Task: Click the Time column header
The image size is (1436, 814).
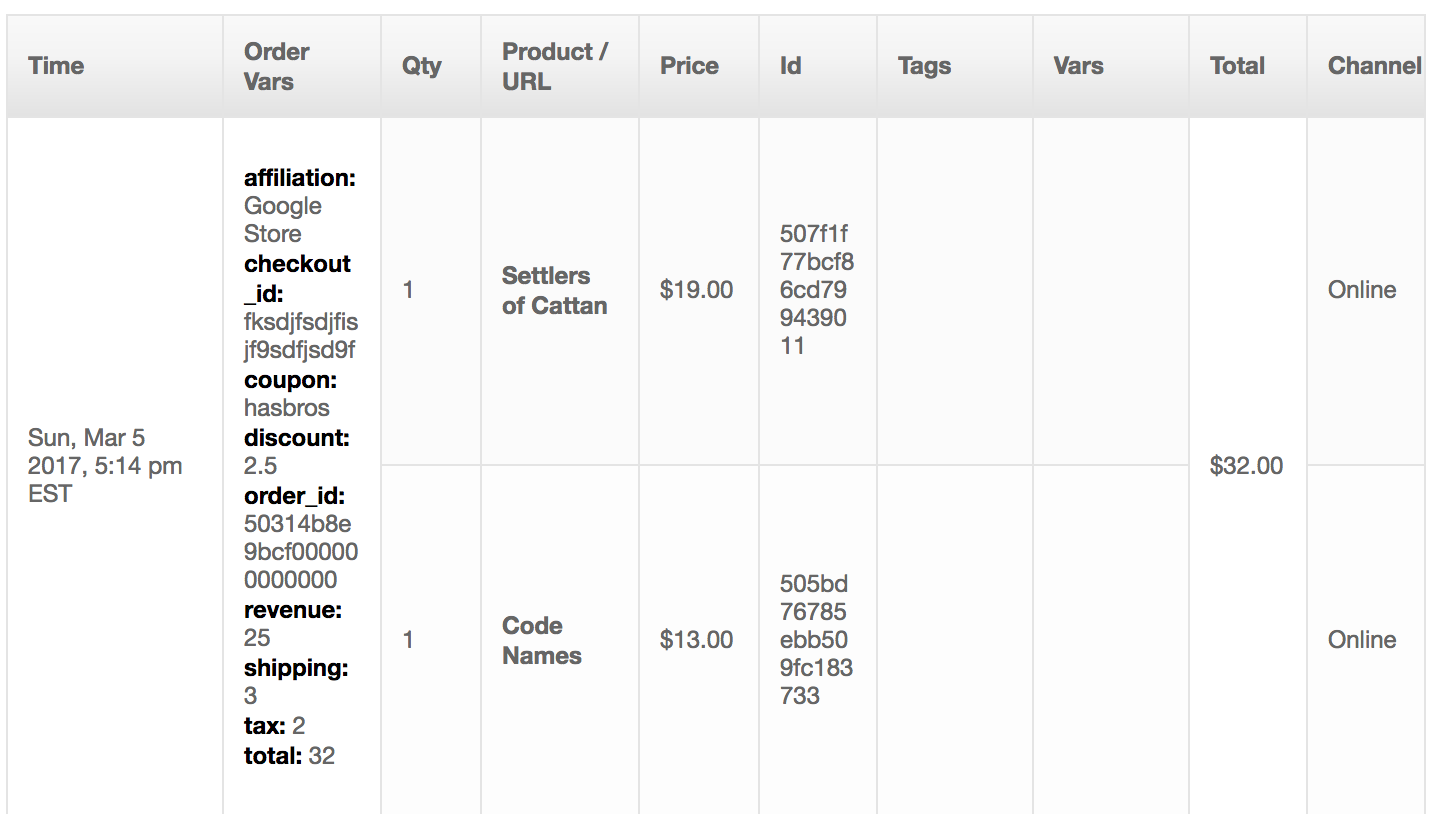Action: 56,66
